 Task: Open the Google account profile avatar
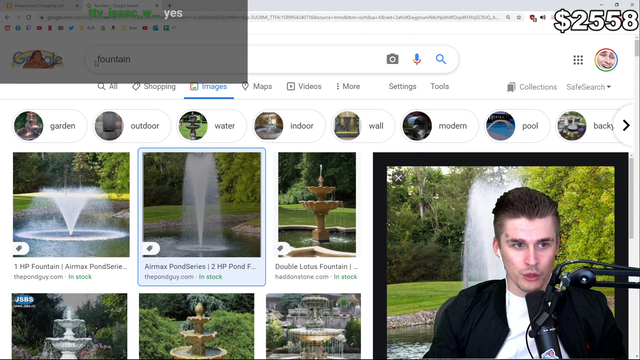pos(606,60)
